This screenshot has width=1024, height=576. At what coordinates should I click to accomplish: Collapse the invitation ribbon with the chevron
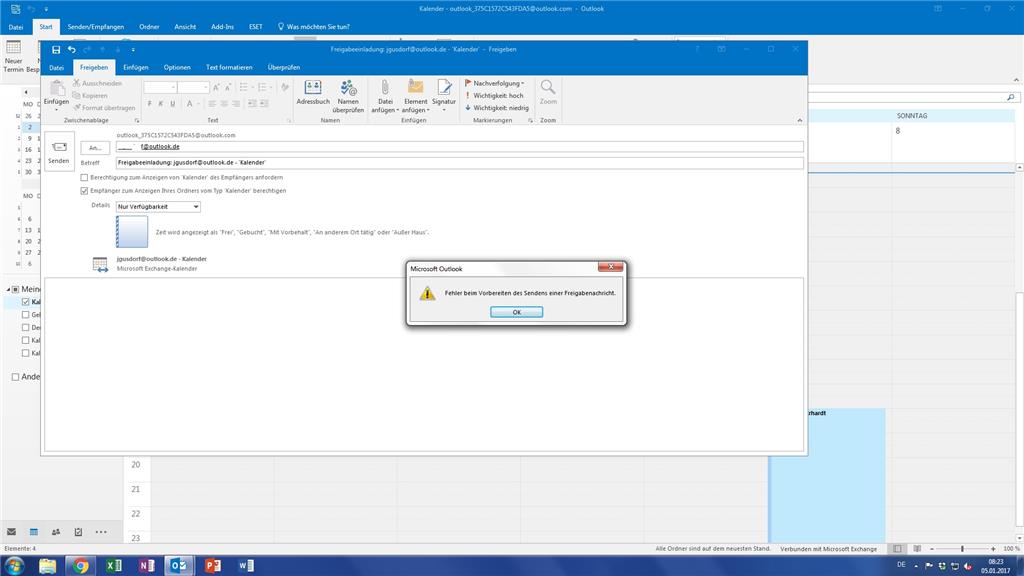click(x=799, y=120)
